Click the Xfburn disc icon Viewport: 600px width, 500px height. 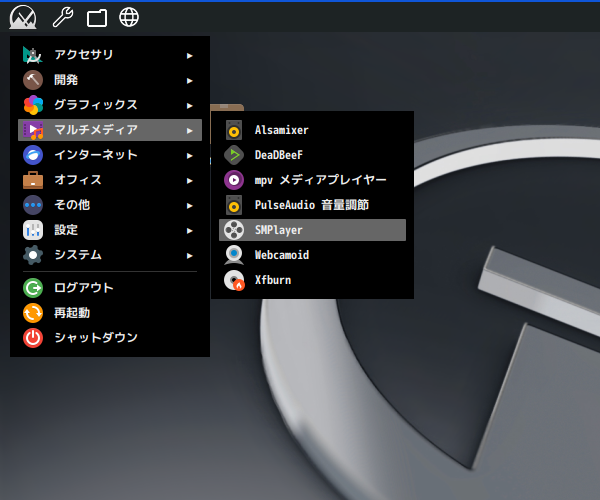click(x=234, y=280)
